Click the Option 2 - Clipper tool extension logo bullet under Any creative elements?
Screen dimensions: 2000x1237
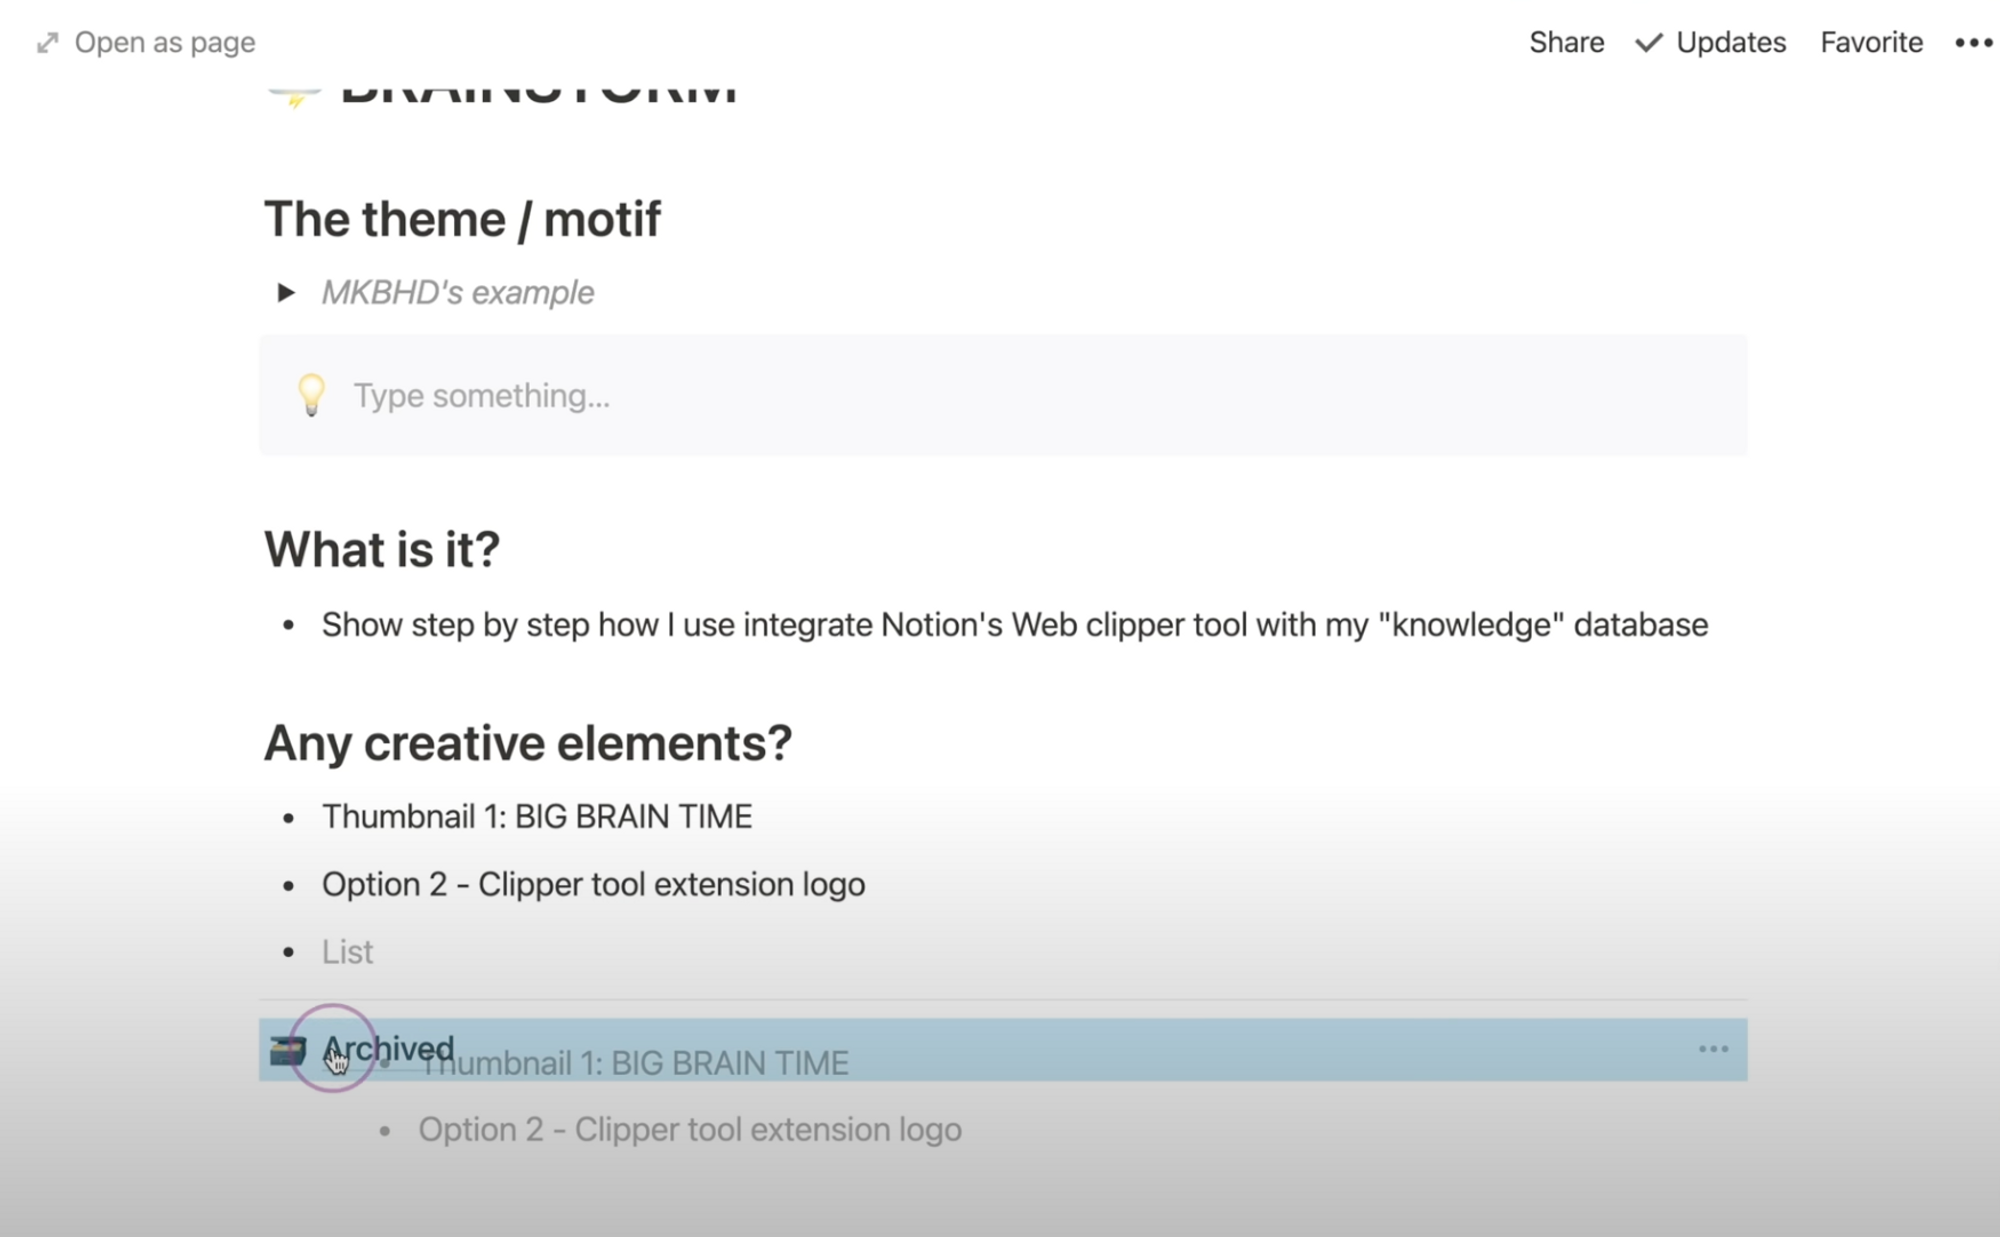[594, 885]
